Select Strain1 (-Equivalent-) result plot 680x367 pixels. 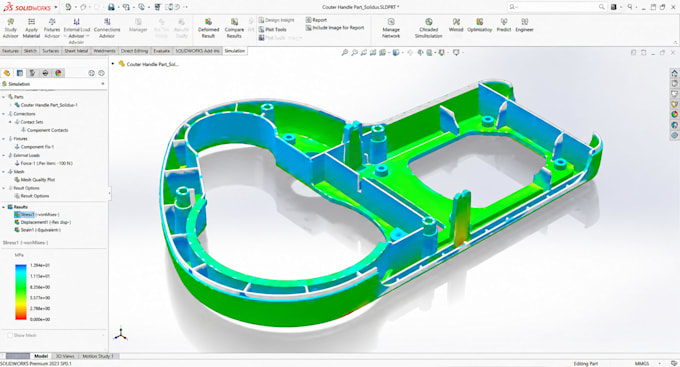point(37,230)
